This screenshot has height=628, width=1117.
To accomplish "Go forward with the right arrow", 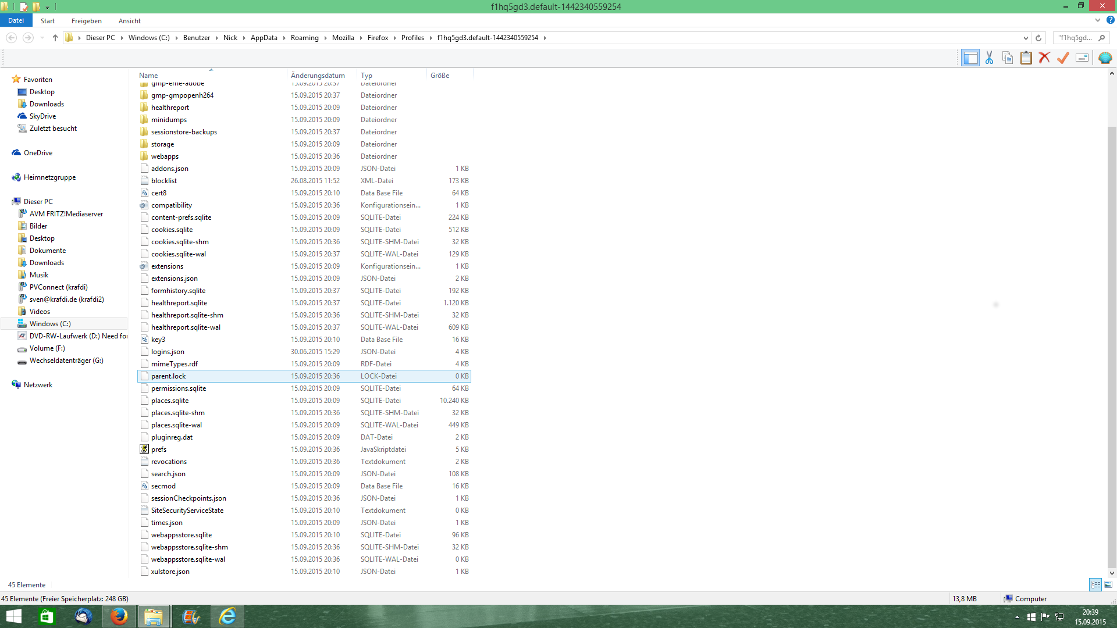I will point(28,38).
